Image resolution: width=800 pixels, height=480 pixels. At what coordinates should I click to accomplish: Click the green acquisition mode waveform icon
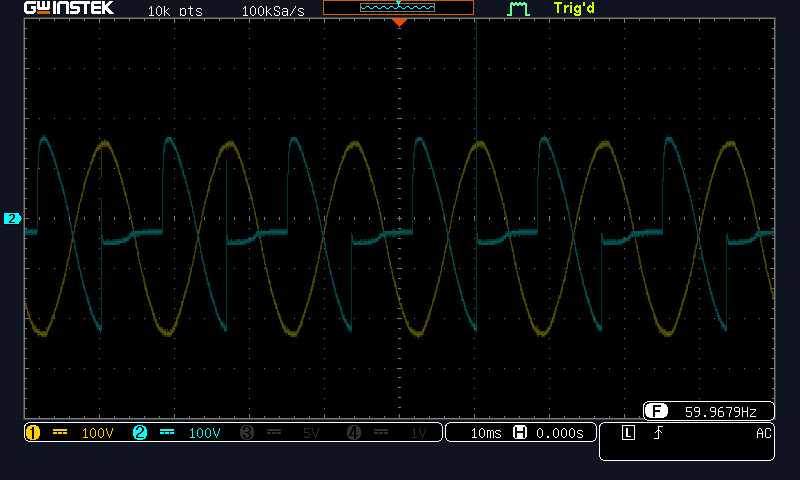pos(517,10)
